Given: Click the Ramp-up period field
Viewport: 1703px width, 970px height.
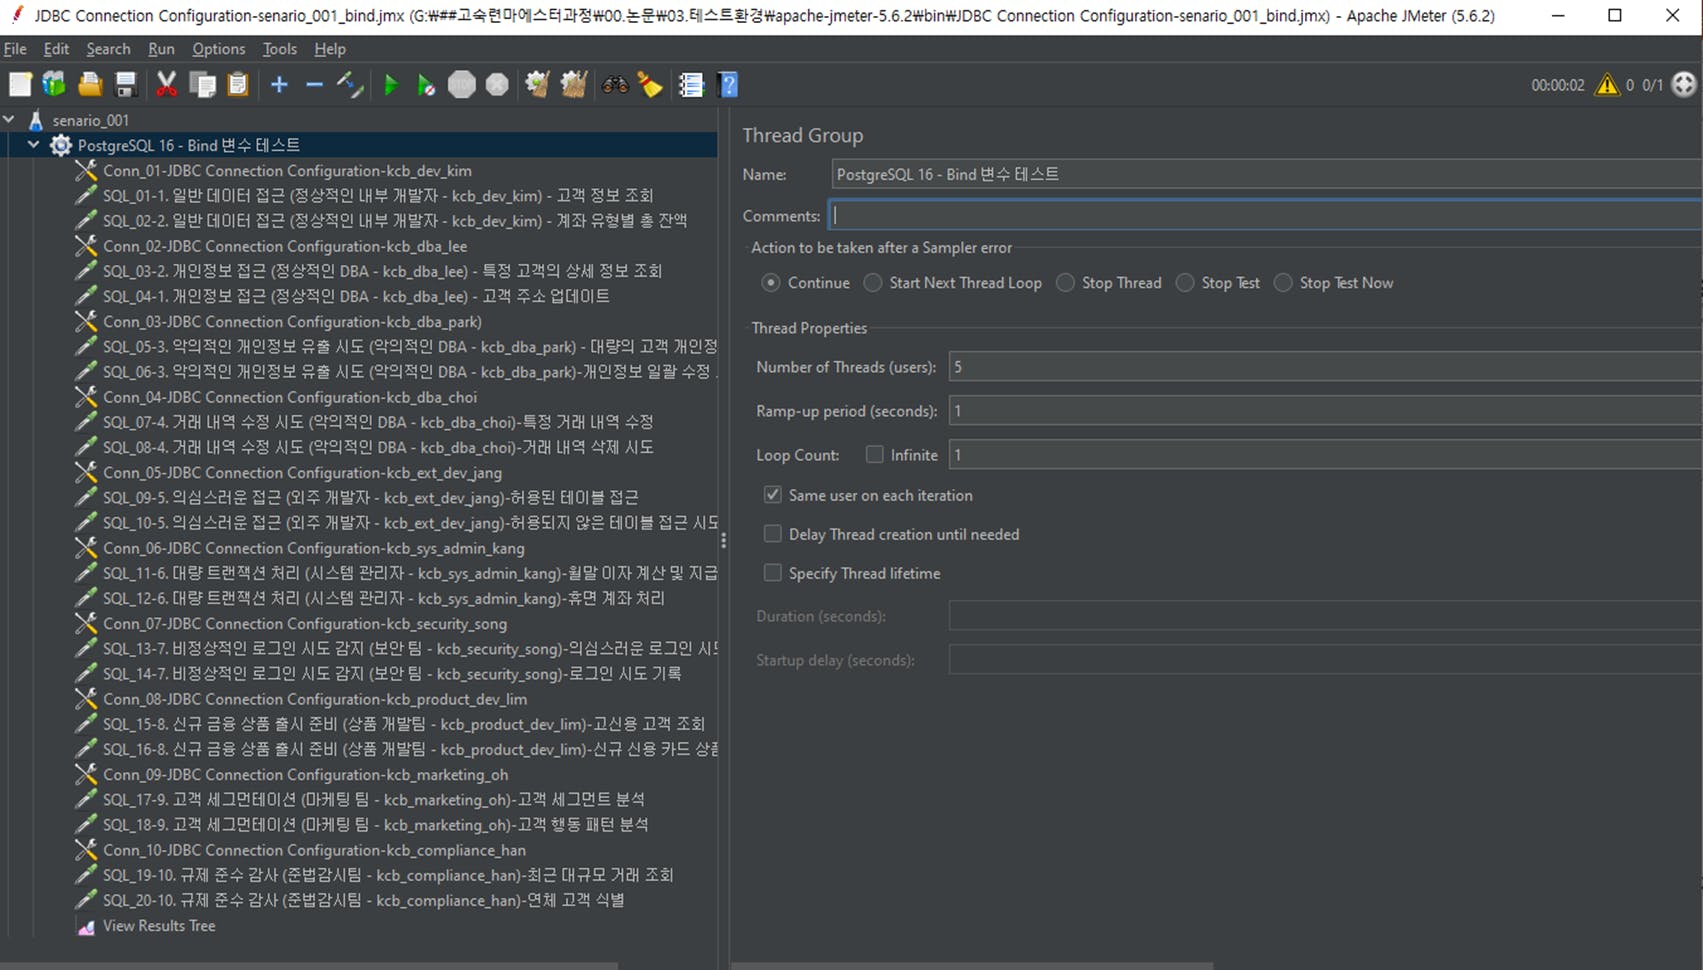Looking at the screenshot, I should point(1326,411).
